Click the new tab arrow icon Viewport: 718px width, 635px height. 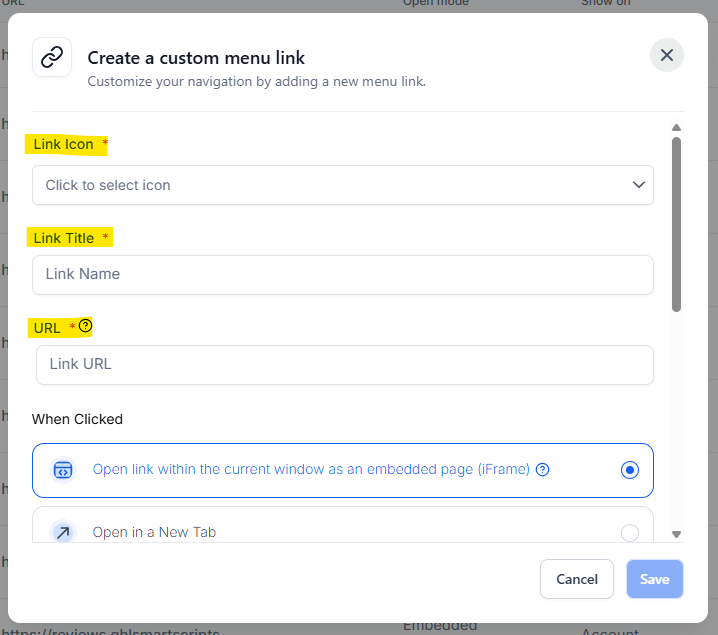(x=63, y=532)
